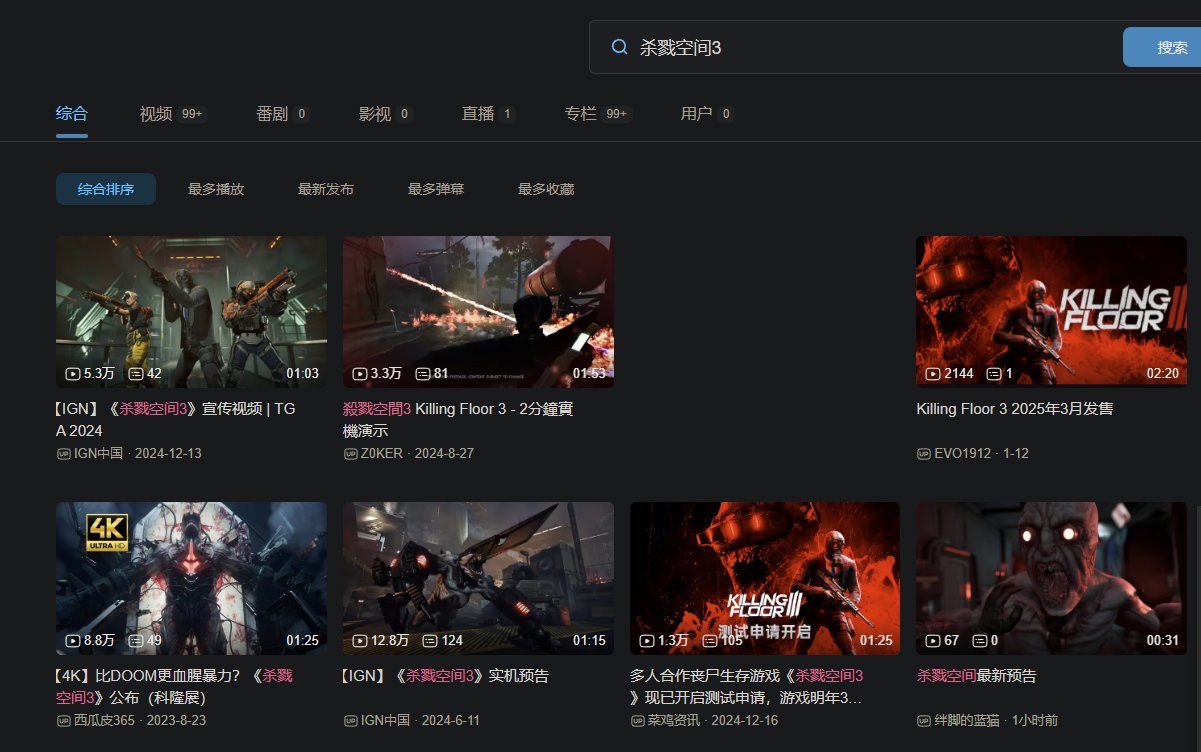
Task: Click play count icon beside 12.8万
Action: click(359, 640)
